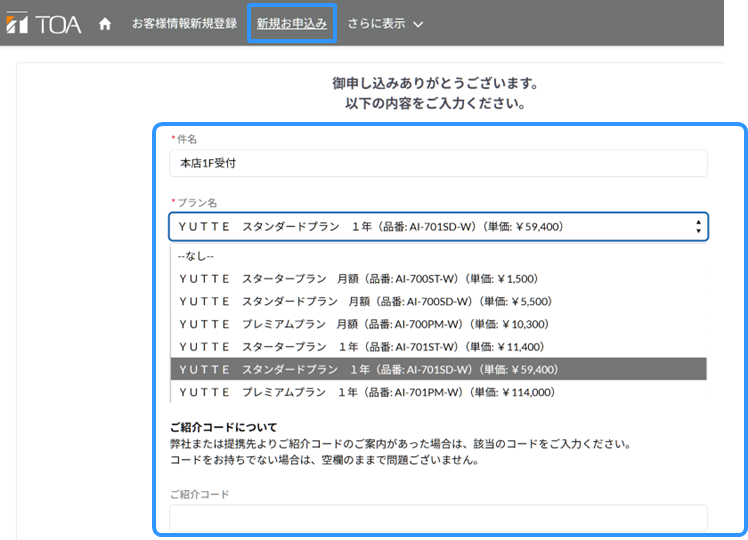
Task: Click the ご紹介コードについて heading
Action: point(223,427)
